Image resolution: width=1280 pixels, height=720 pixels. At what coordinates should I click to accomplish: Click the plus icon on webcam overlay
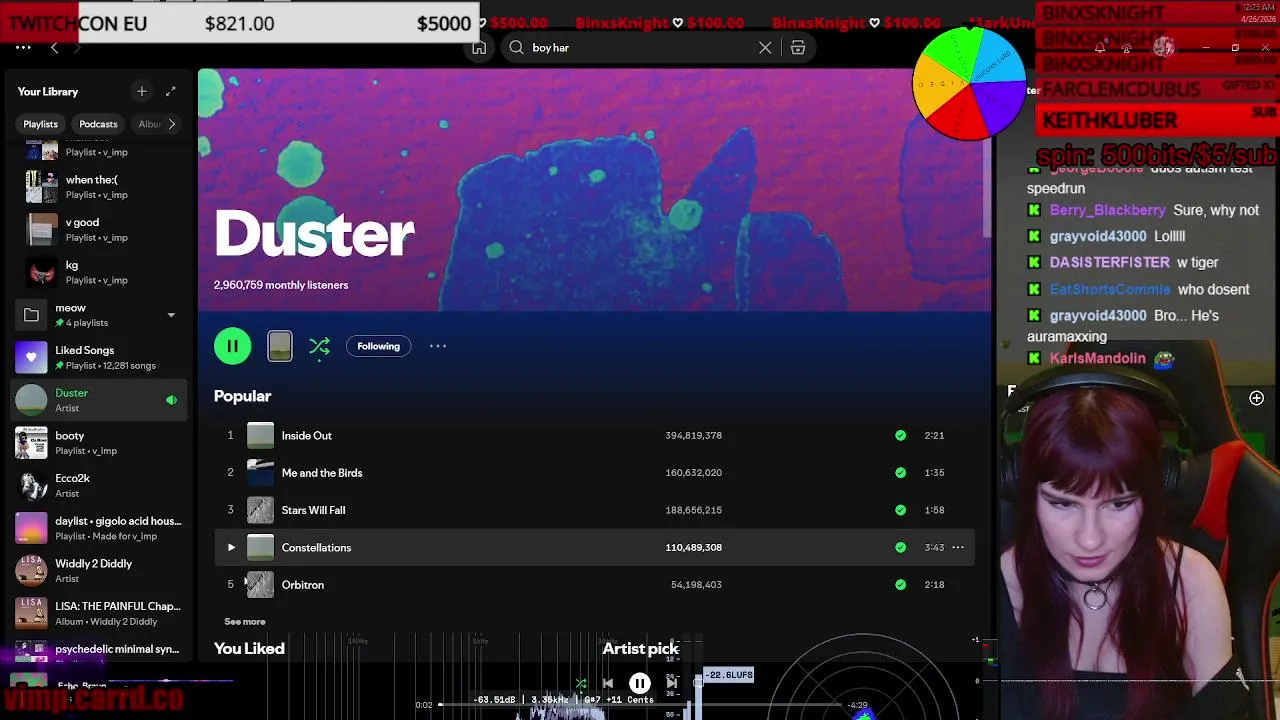click(1257, 398)
